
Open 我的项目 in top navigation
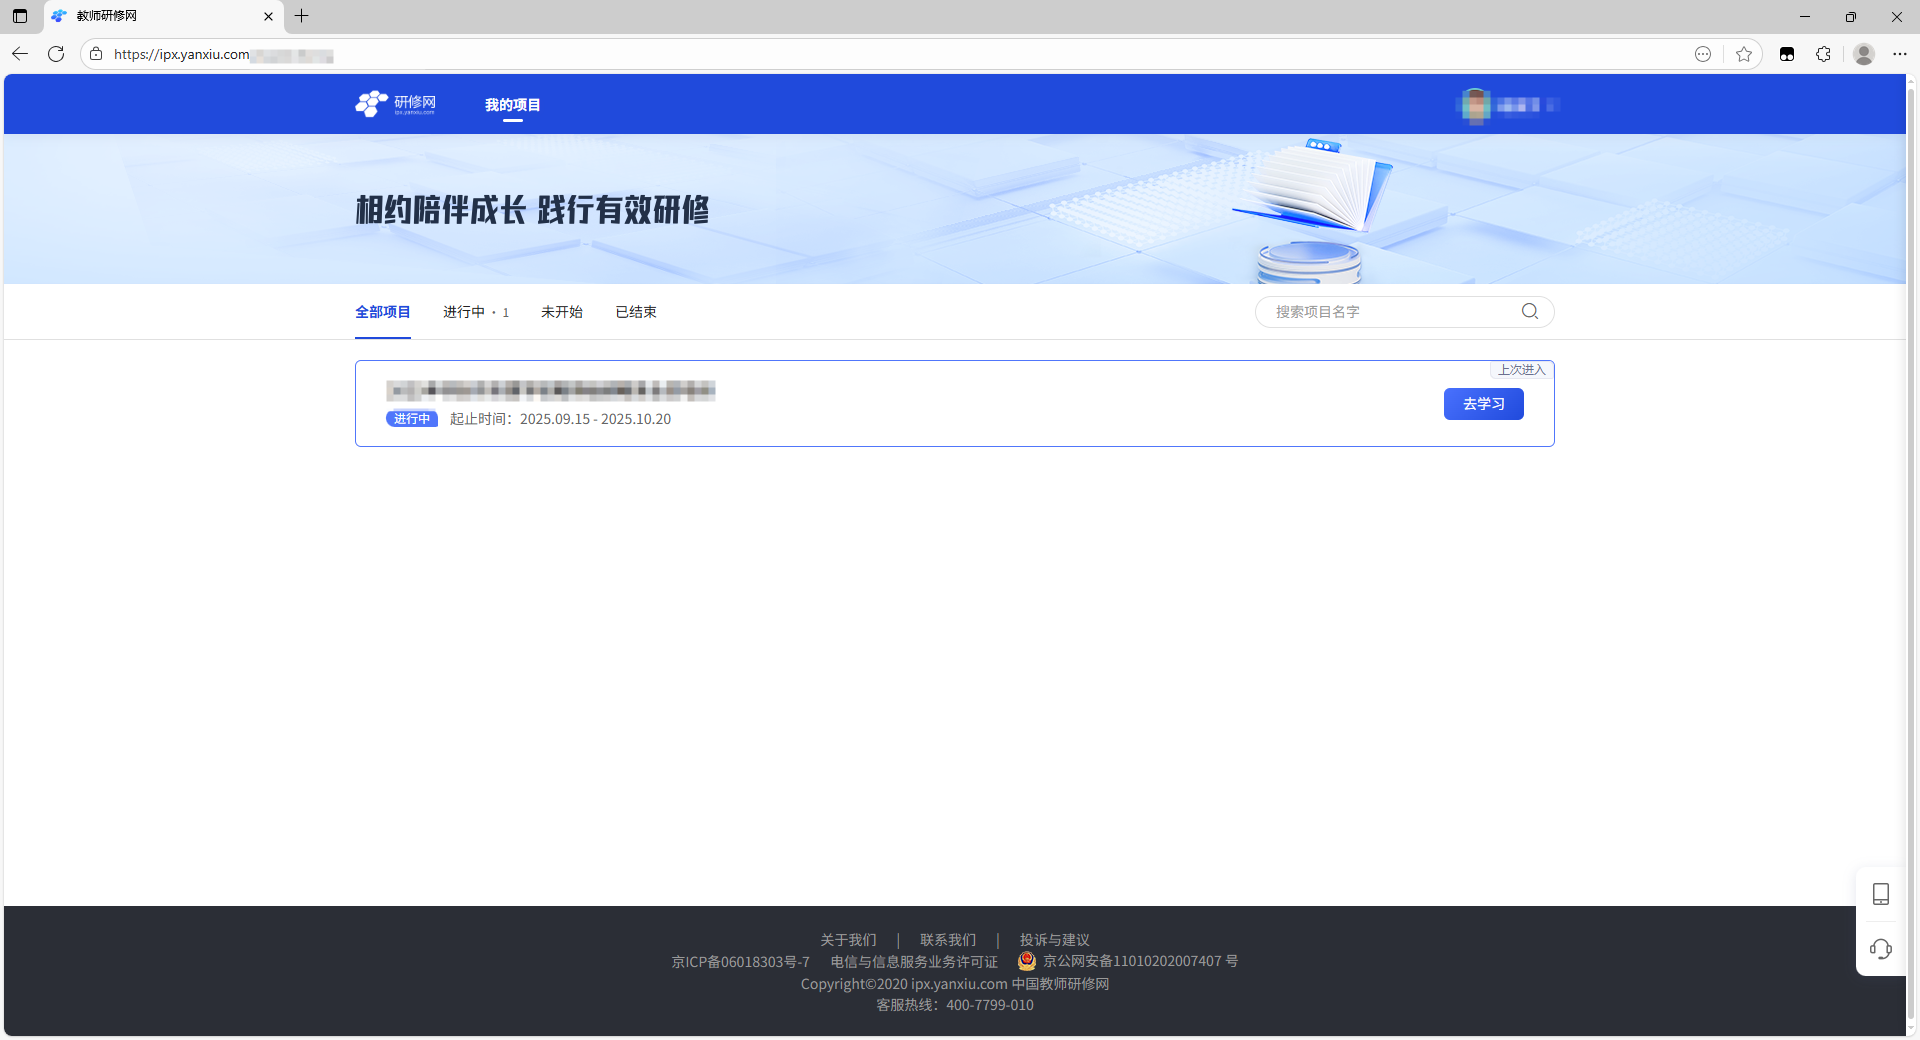pos(512,105)
